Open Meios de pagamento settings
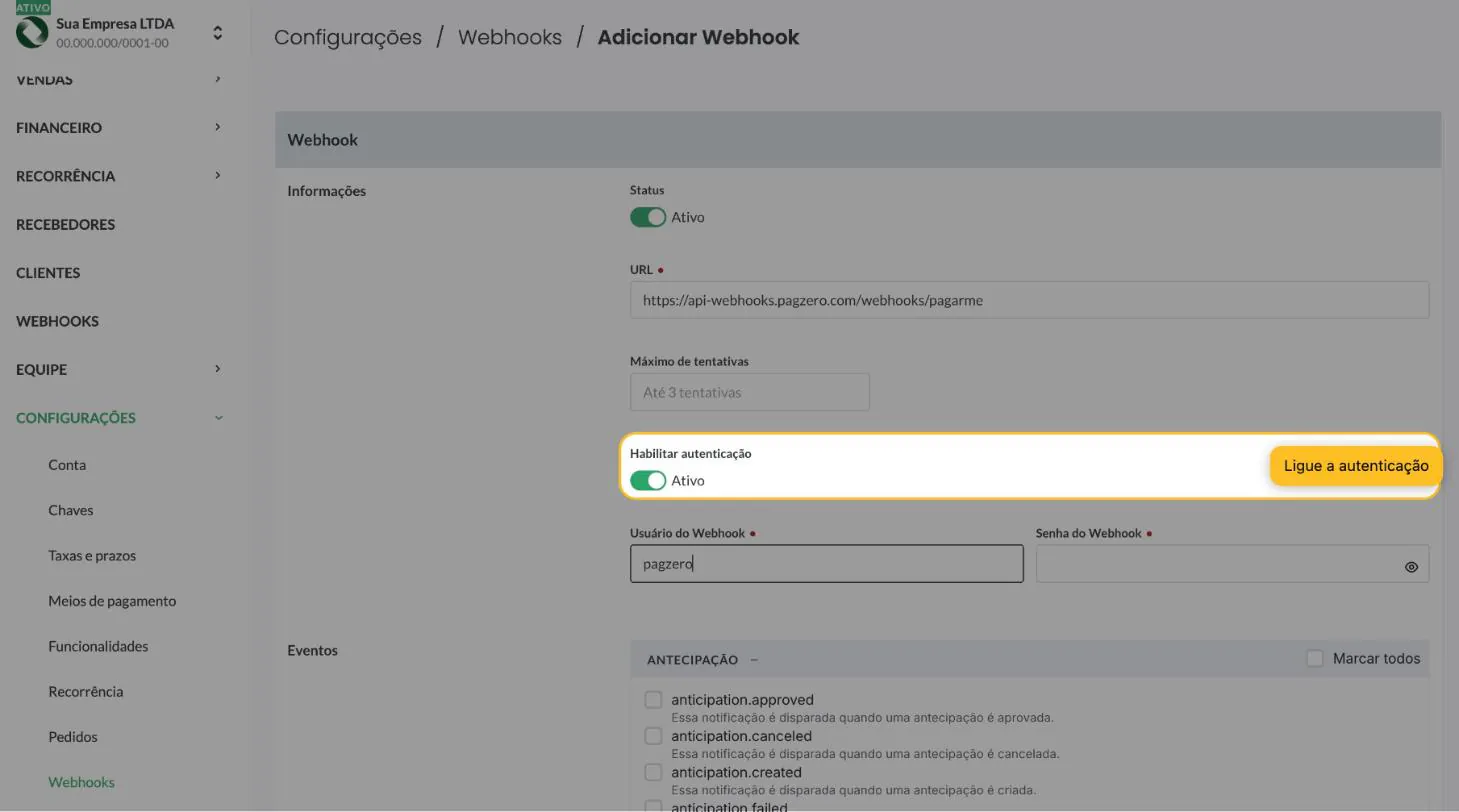This screenshot has height=812, width=1459. (x=112, y=601)
